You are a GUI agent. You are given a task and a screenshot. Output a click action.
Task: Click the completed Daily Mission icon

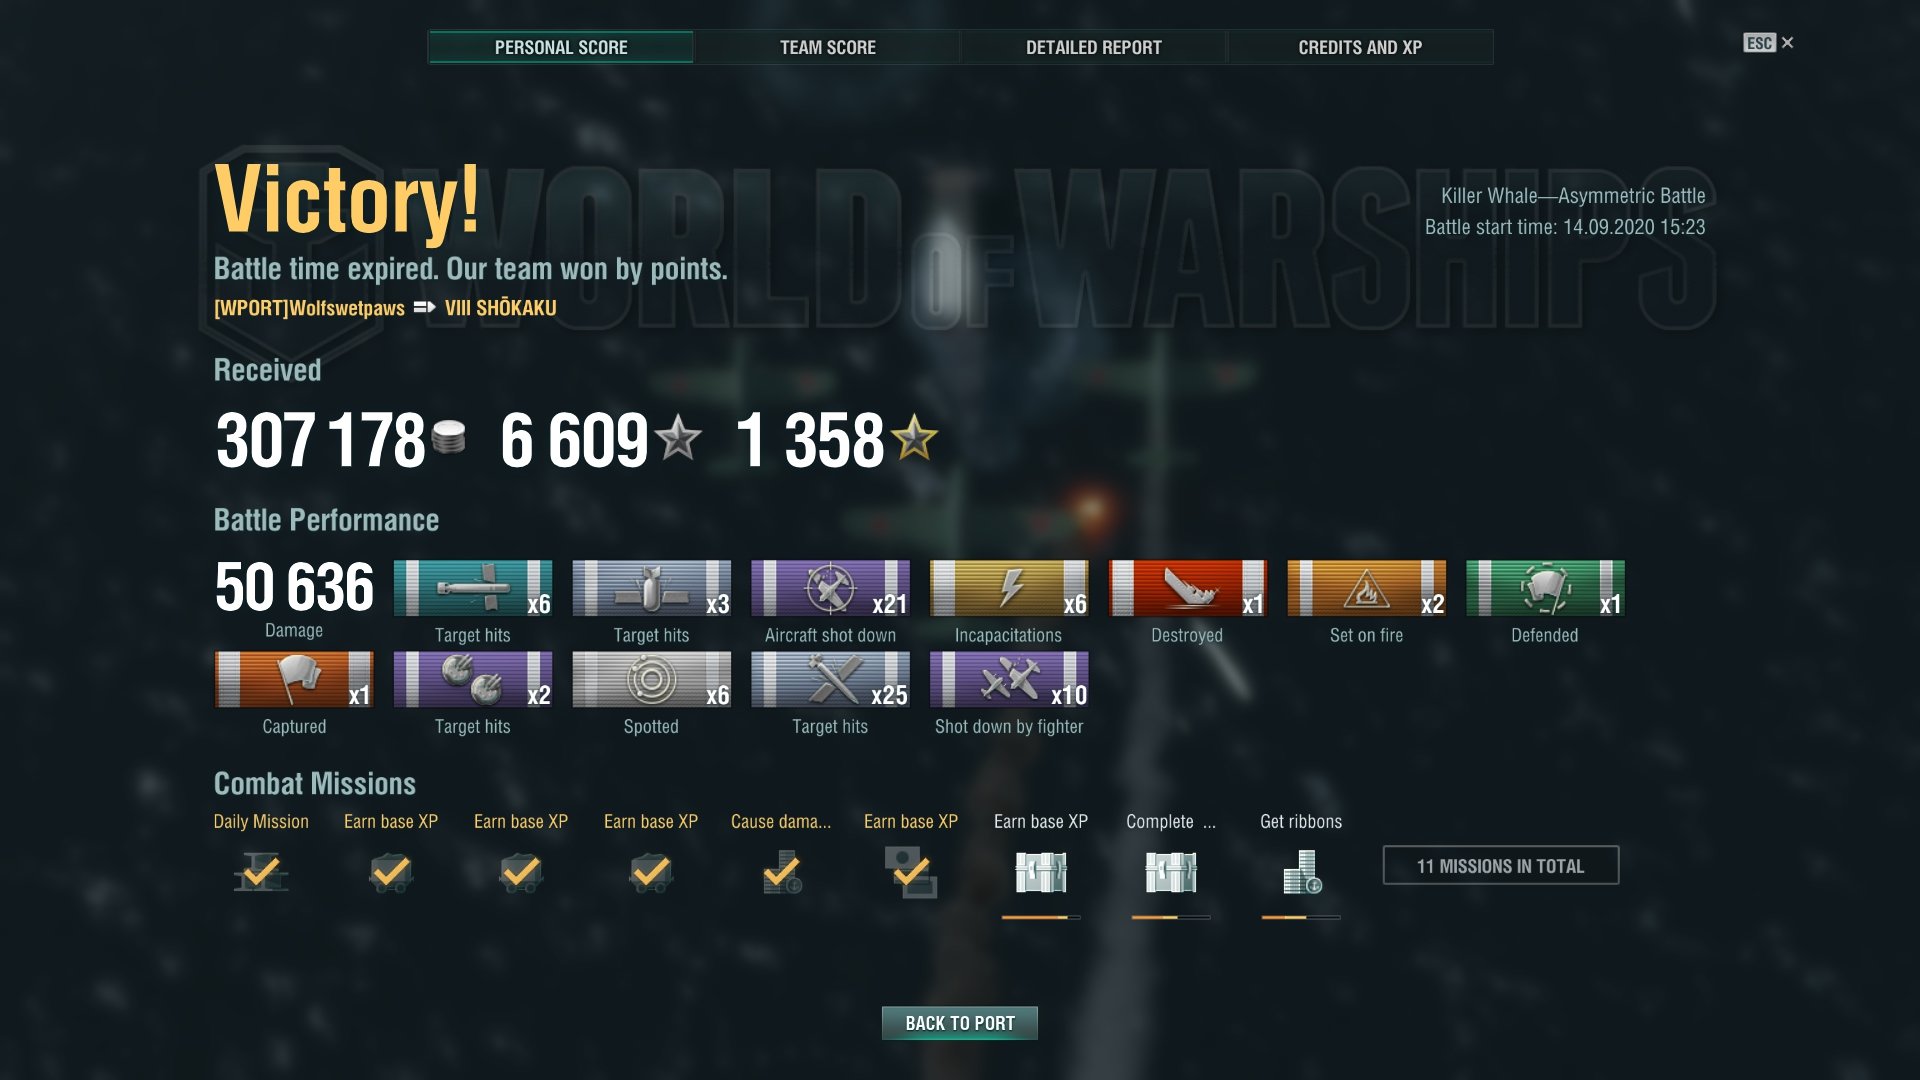coord(261,872)
